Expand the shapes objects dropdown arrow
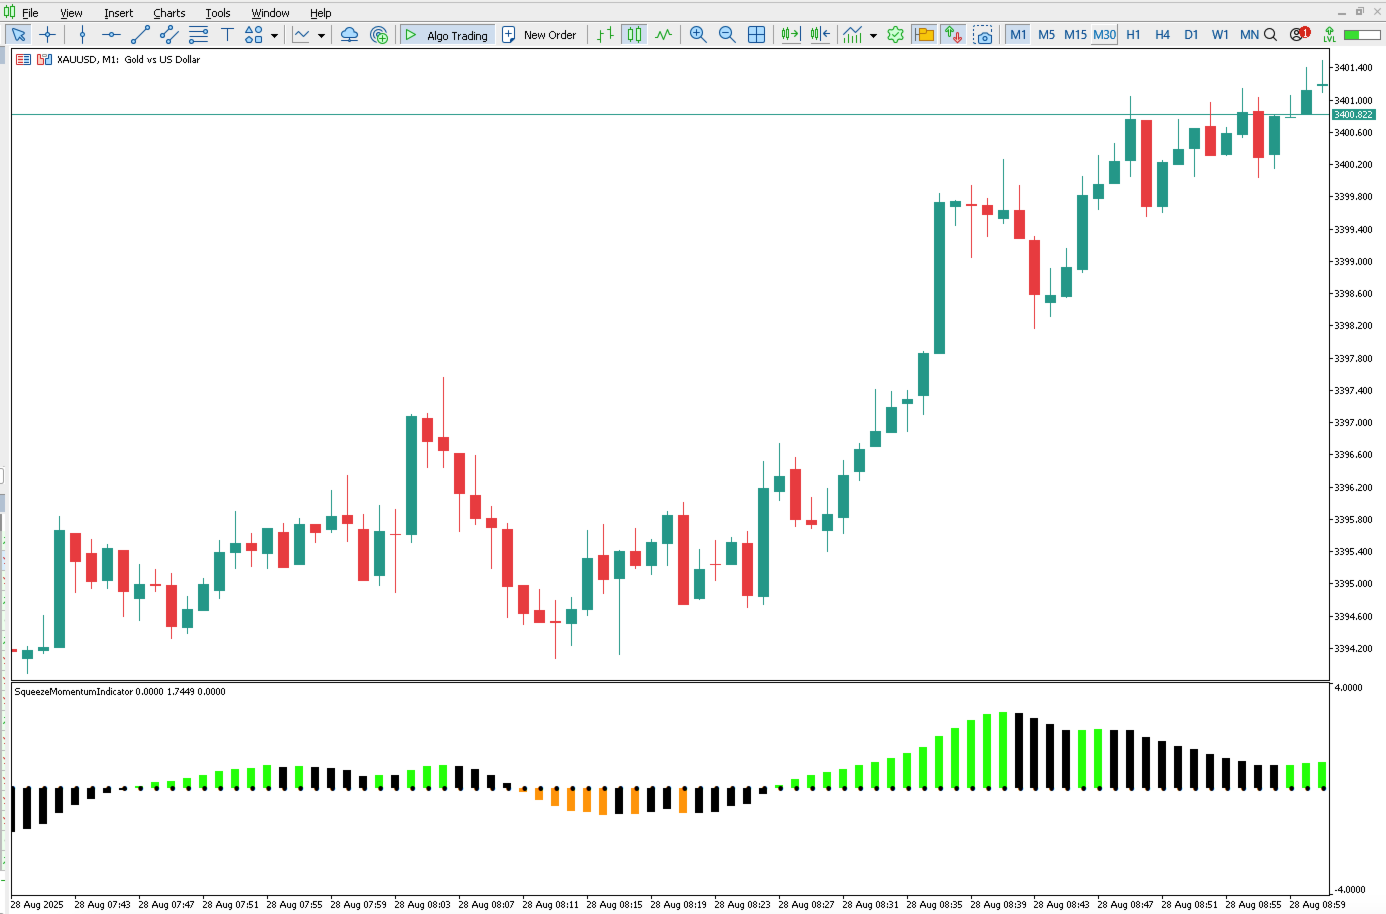Image resolution: width=1386 pixels, height=914 pixels. (x=274, y=35)
